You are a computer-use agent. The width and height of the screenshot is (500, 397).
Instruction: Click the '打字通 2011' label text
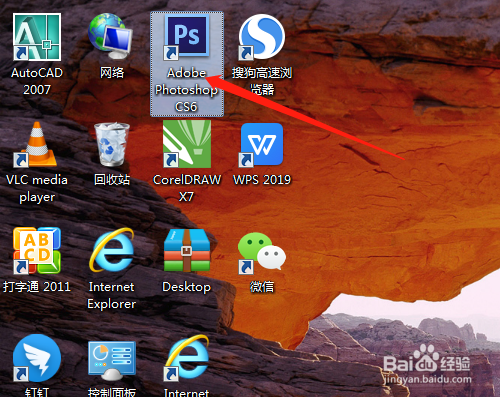pos(37,287)
